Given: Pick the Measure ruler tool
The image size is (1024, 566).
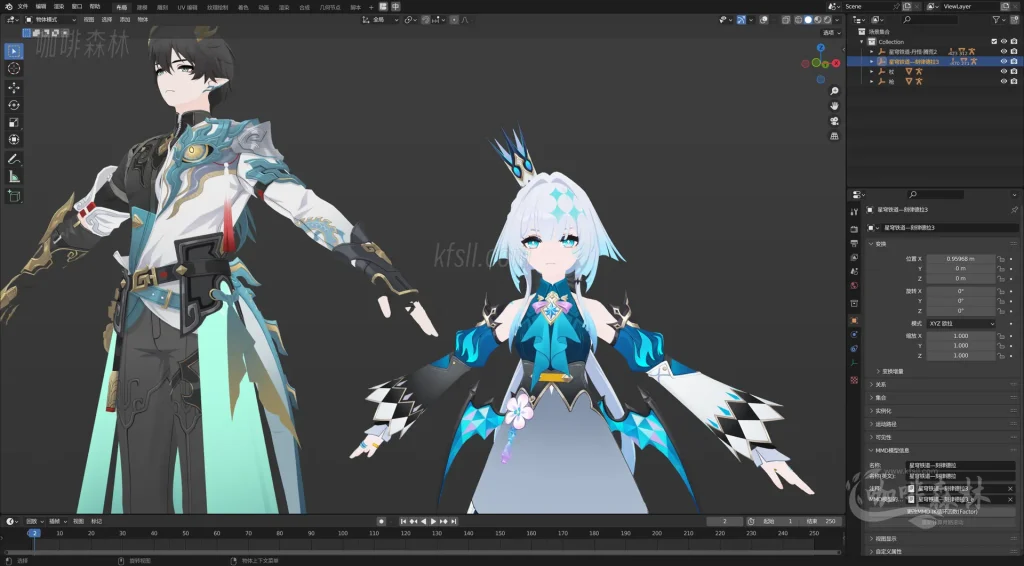Looking at the screenshot, I should click(x=14, y=177).
